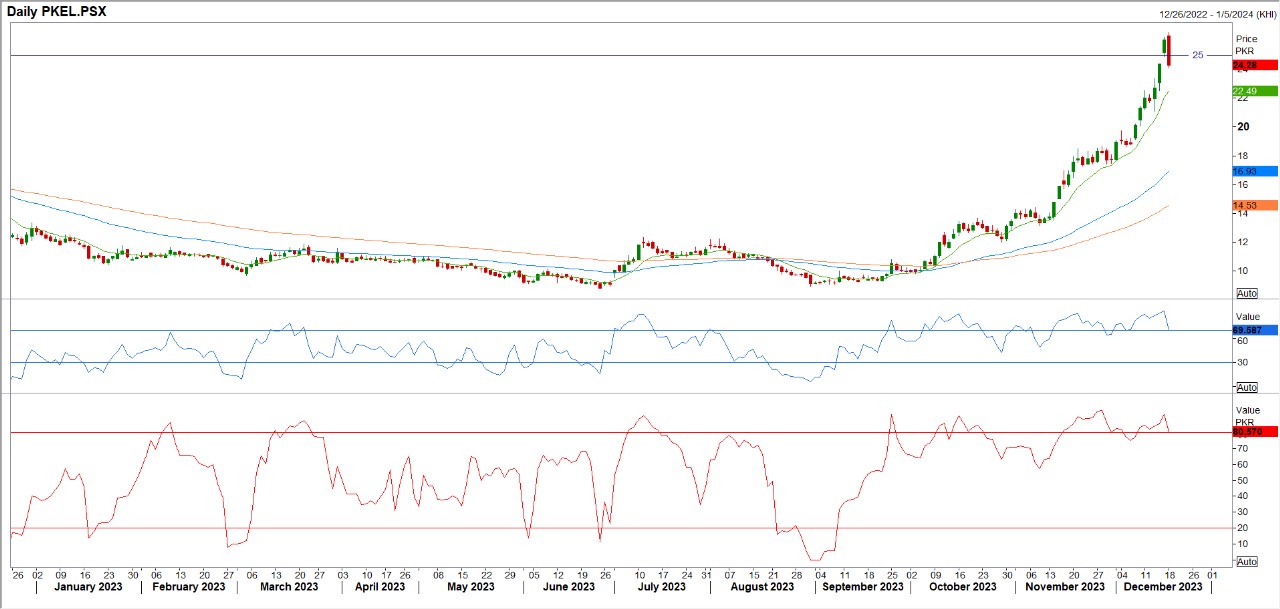
Task: Click the last red candlestick at the chart peak
Action: 1169,50
